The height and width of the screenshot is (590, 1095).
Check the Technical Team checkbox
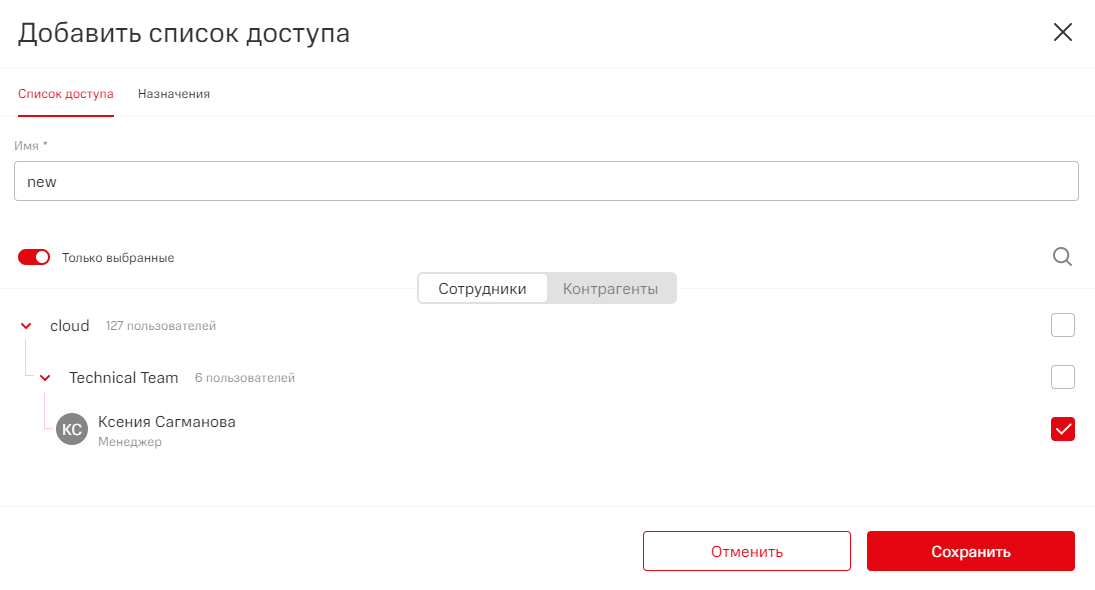1062,377
